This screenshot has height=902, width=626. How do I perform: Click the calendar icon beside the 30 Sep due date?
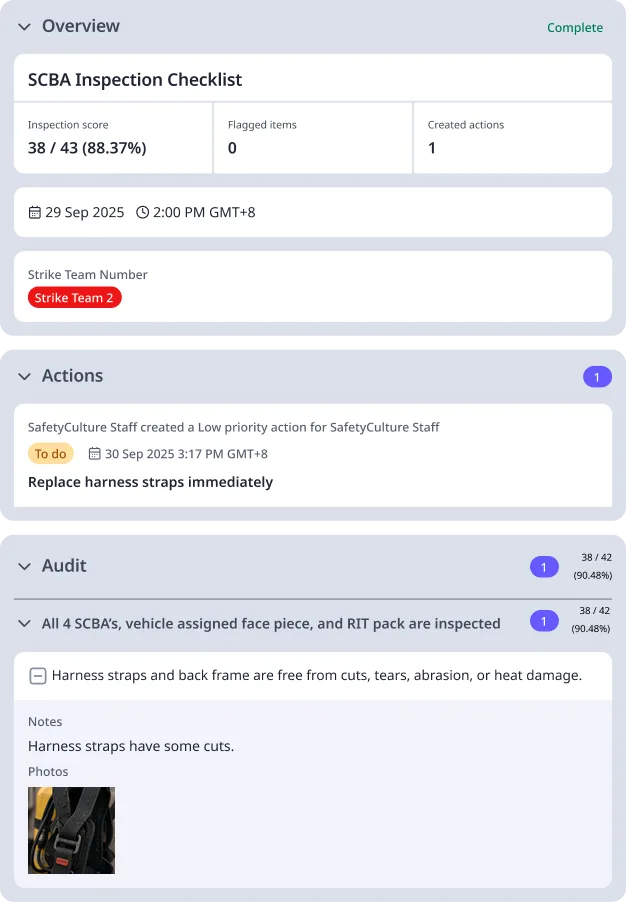[93, 453]
